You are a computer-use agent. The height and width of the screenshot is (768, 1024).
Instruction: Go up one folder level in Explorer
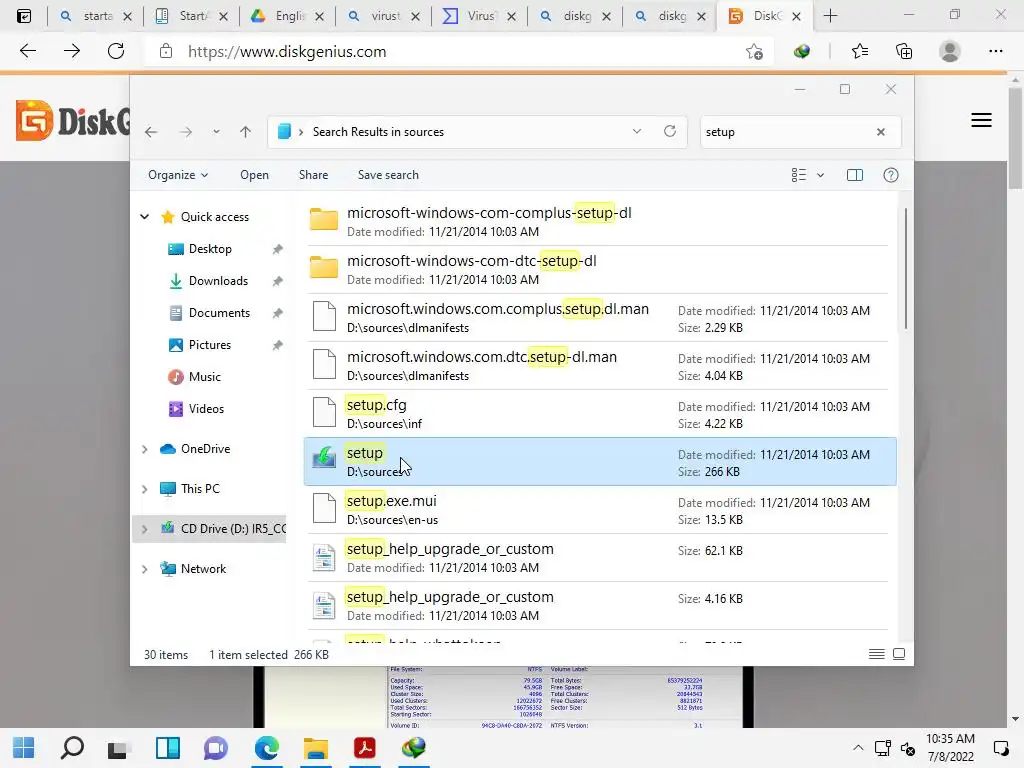[246, 132]
